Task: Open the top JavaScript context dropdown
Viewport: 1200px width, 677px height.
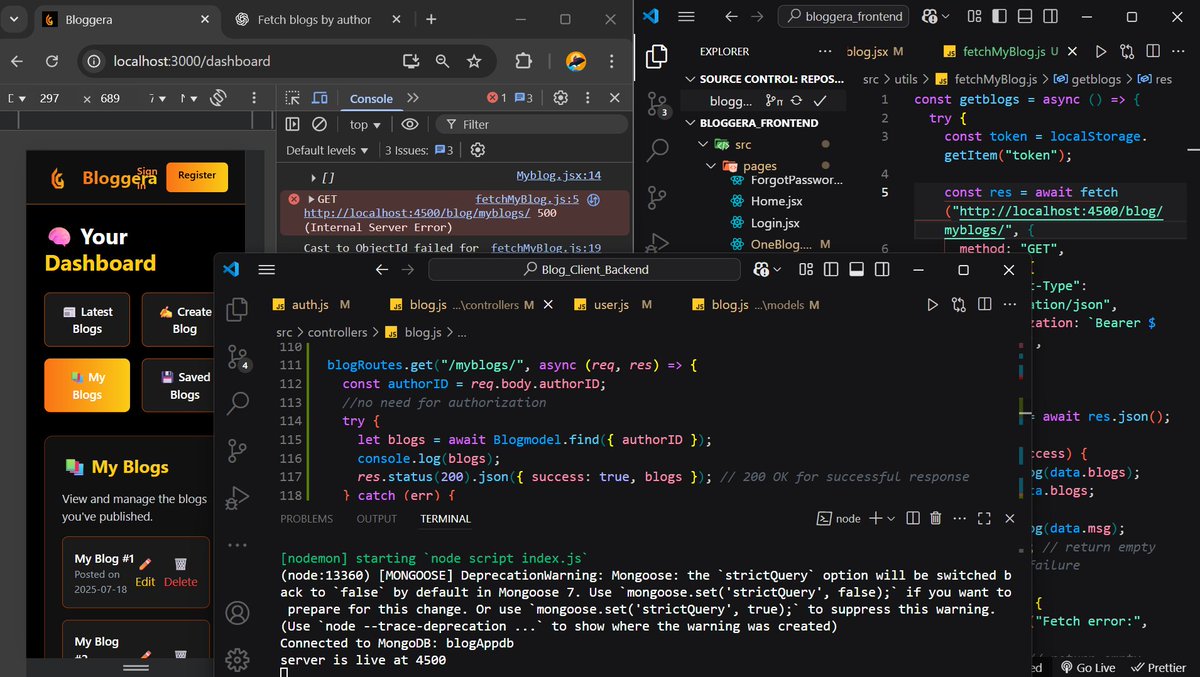Action: 365,124
